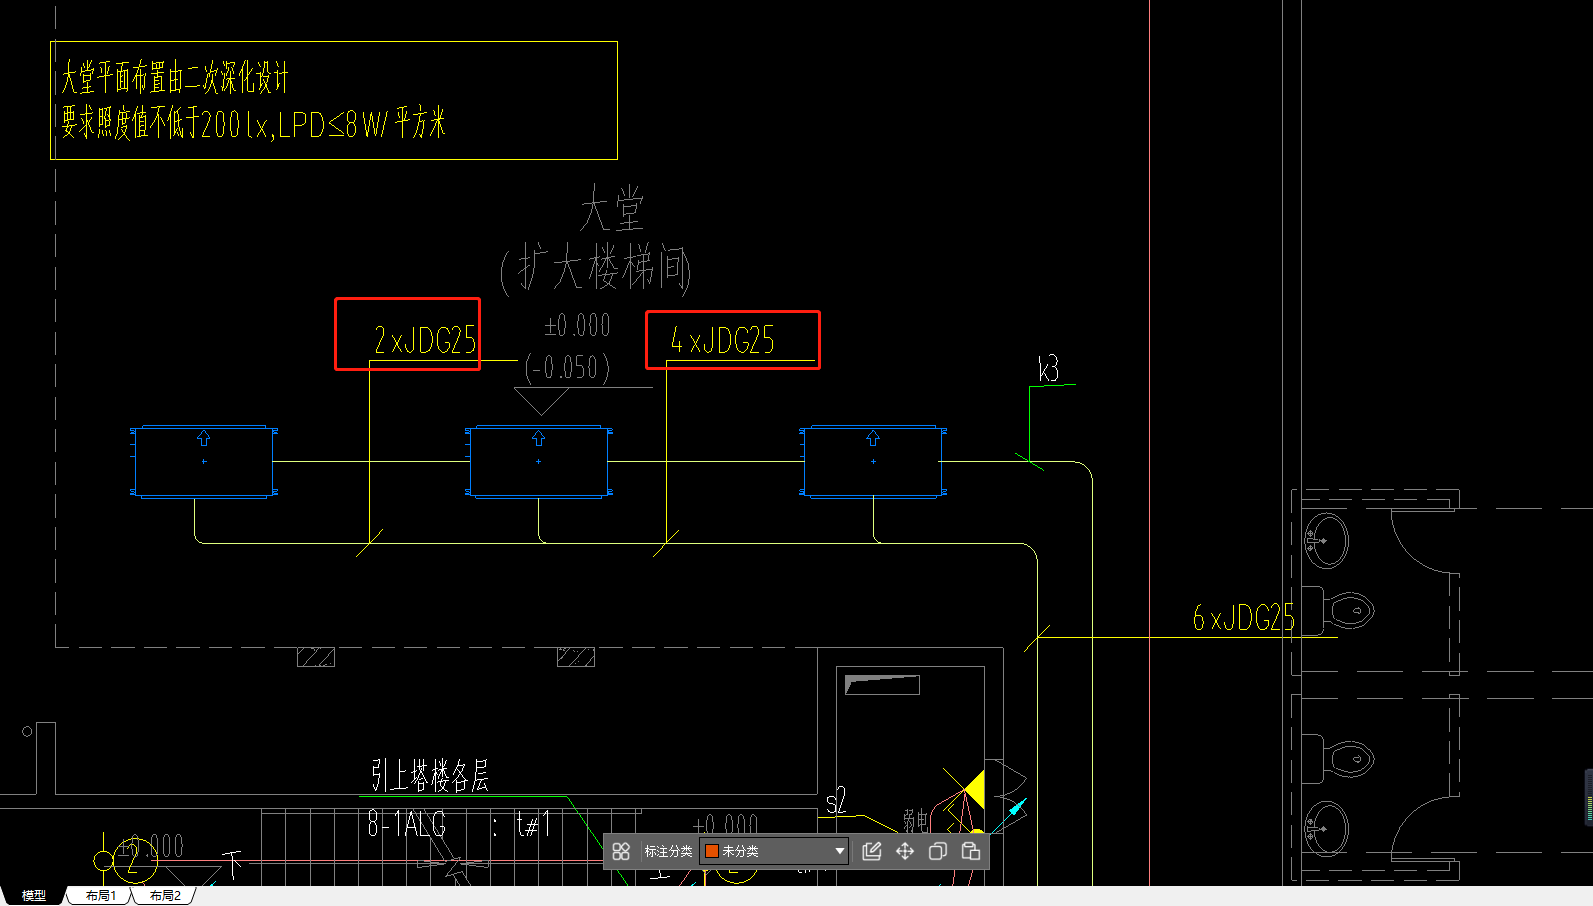Click the 标注分类 label in the toolbar
1593x906 pixels.
668,851
